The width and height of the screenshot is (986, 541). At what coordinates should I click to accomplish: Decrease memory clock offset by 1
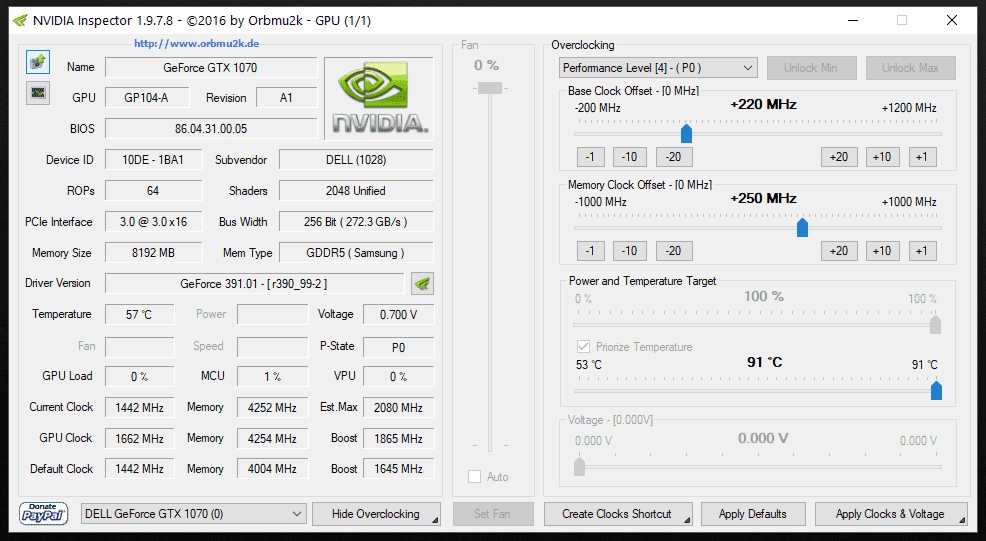(590, 251)
